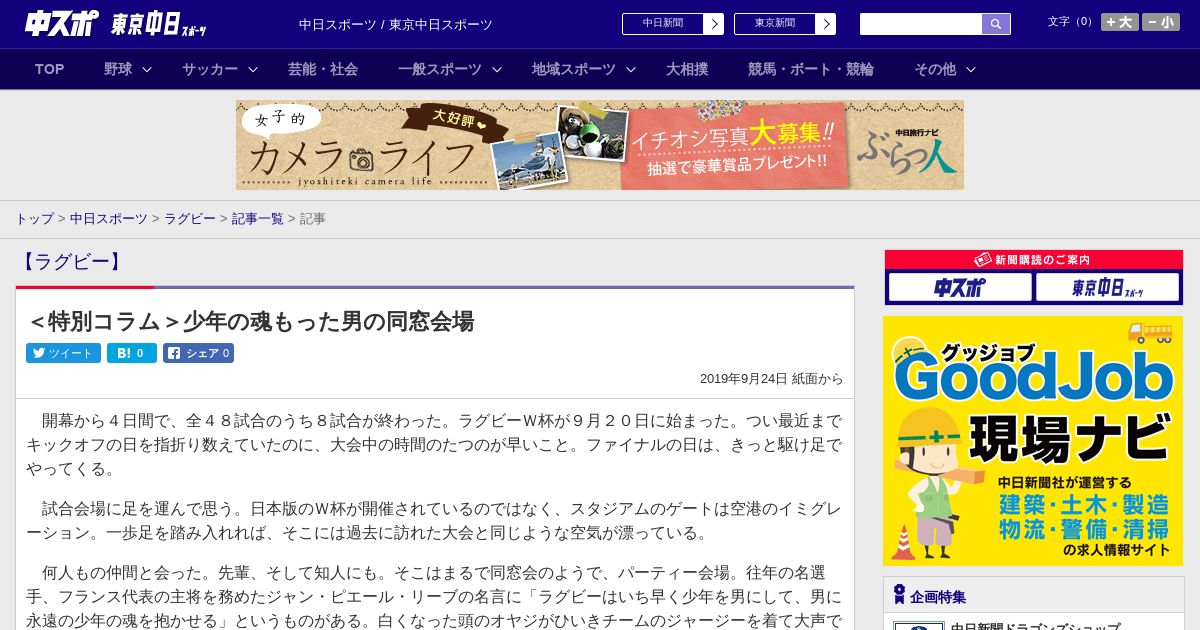This screenshot has width=1200, height=630.
Task: Click the arrow beside 中日新聞
Action: click(714, 24)
